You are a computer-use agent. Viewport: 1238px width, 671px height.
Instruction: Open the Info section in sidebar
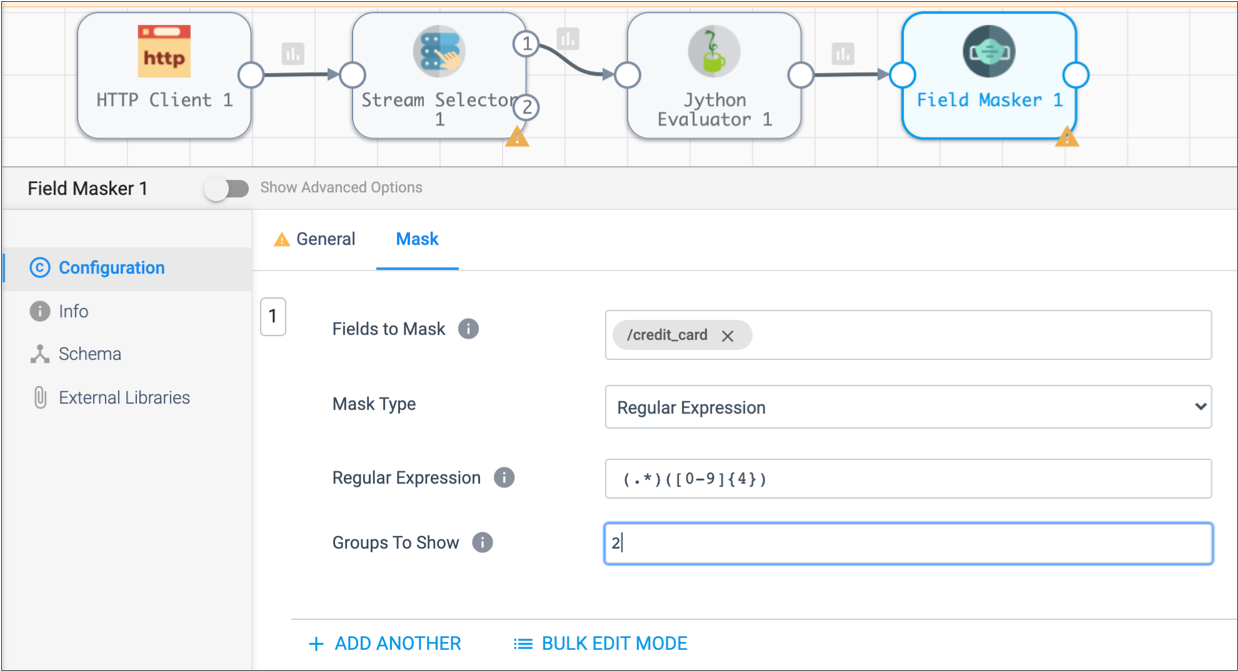click(73, 311)
